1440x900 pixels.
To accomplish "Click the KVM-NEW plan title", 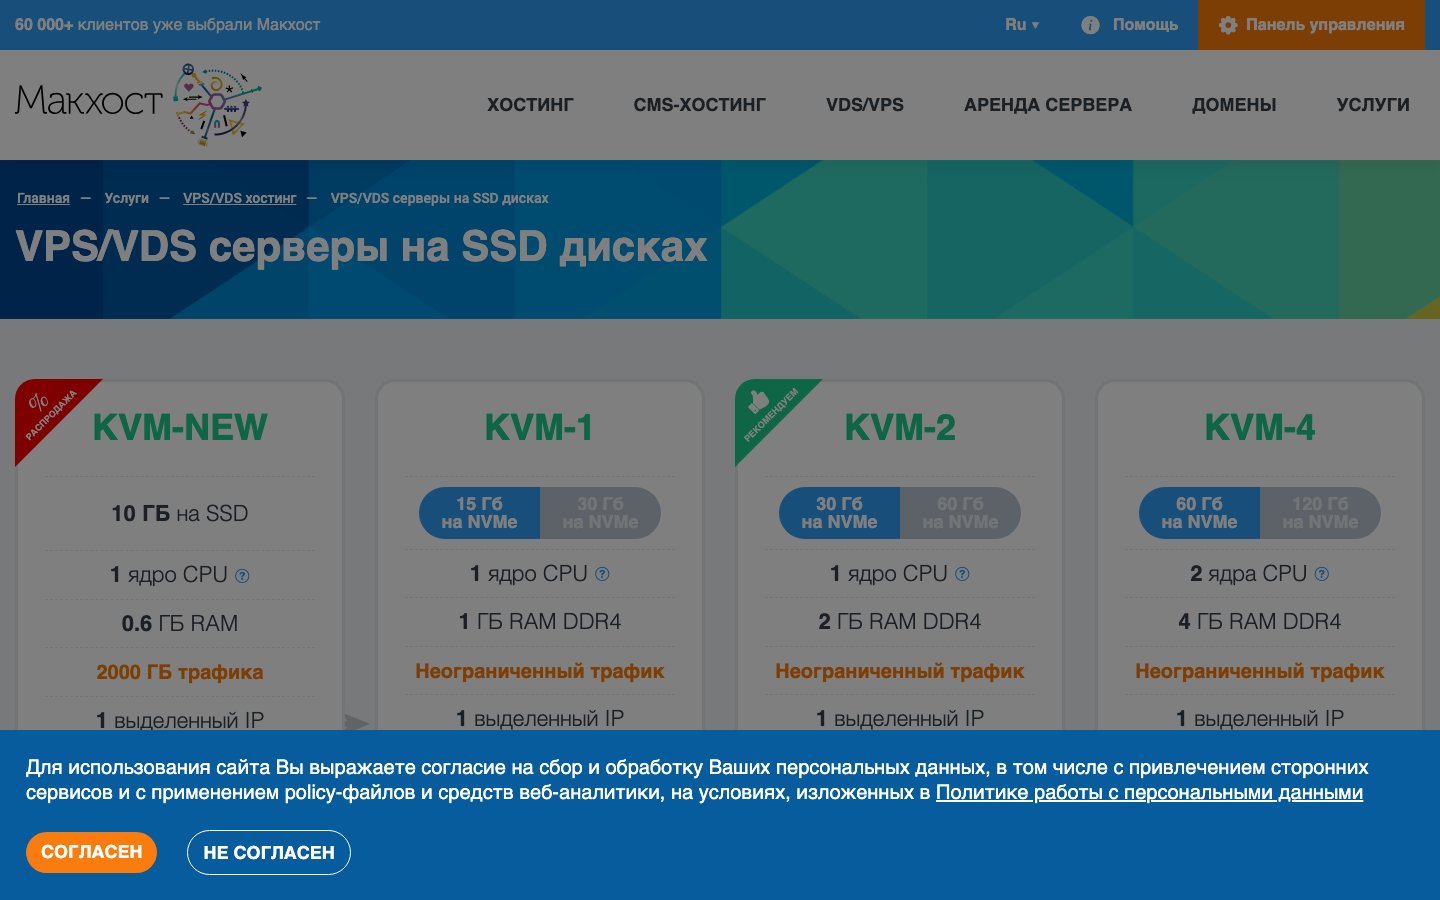I will coord(180,428).
